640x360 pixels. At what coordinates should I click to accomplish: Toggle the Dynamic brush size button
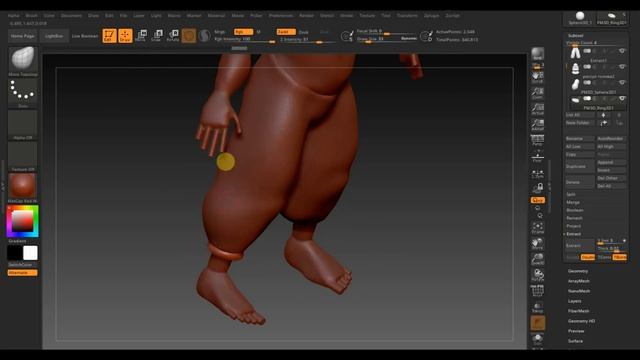point(409,38)
